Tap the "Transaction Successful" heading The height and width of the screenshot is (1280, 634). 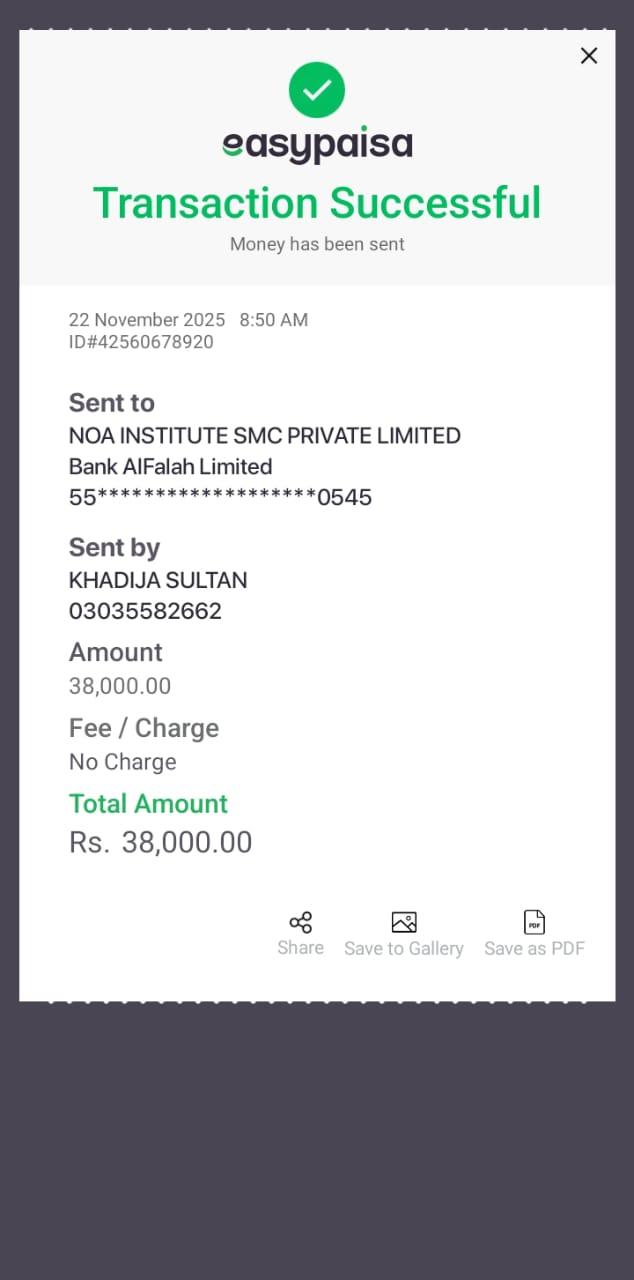click(x=317, y=203)
